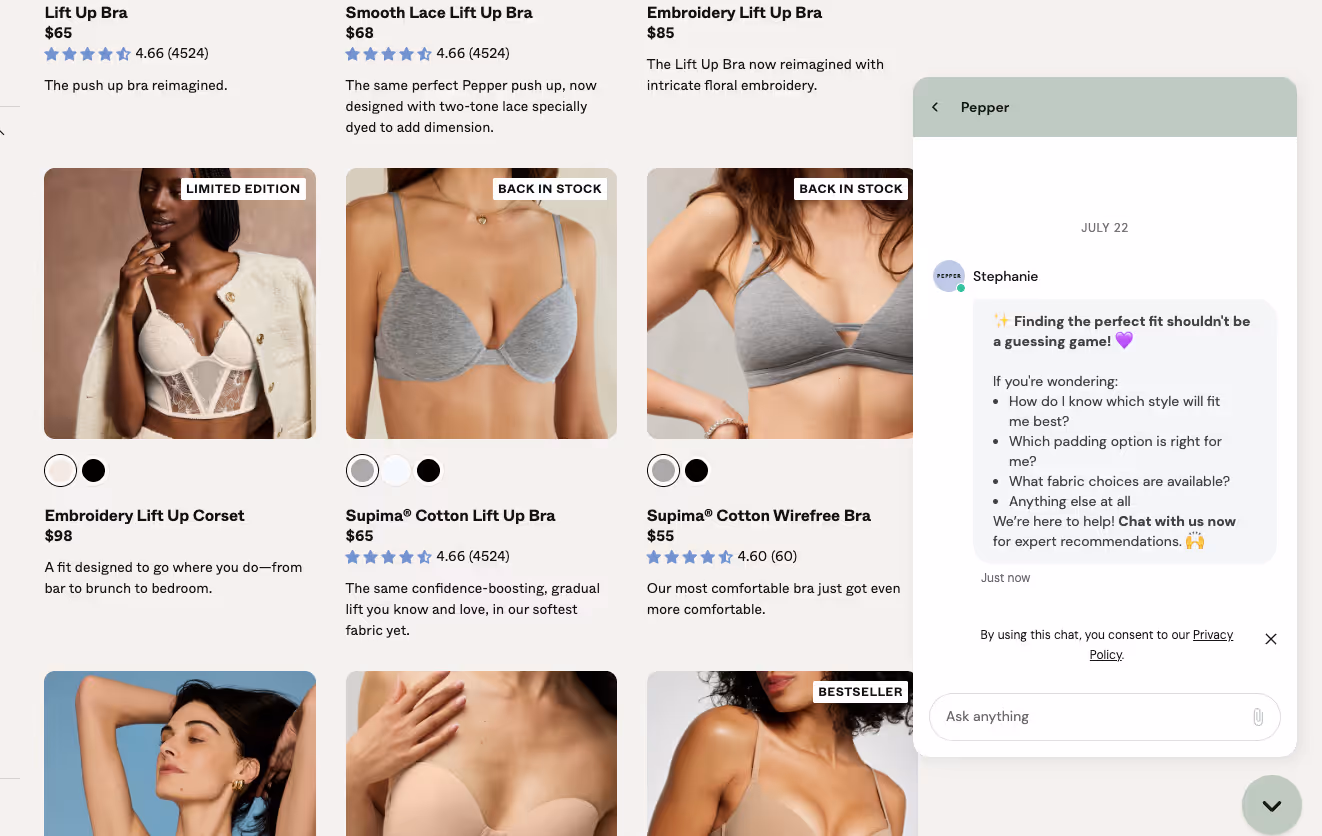Click the Bestseller product image

(782, 753)
